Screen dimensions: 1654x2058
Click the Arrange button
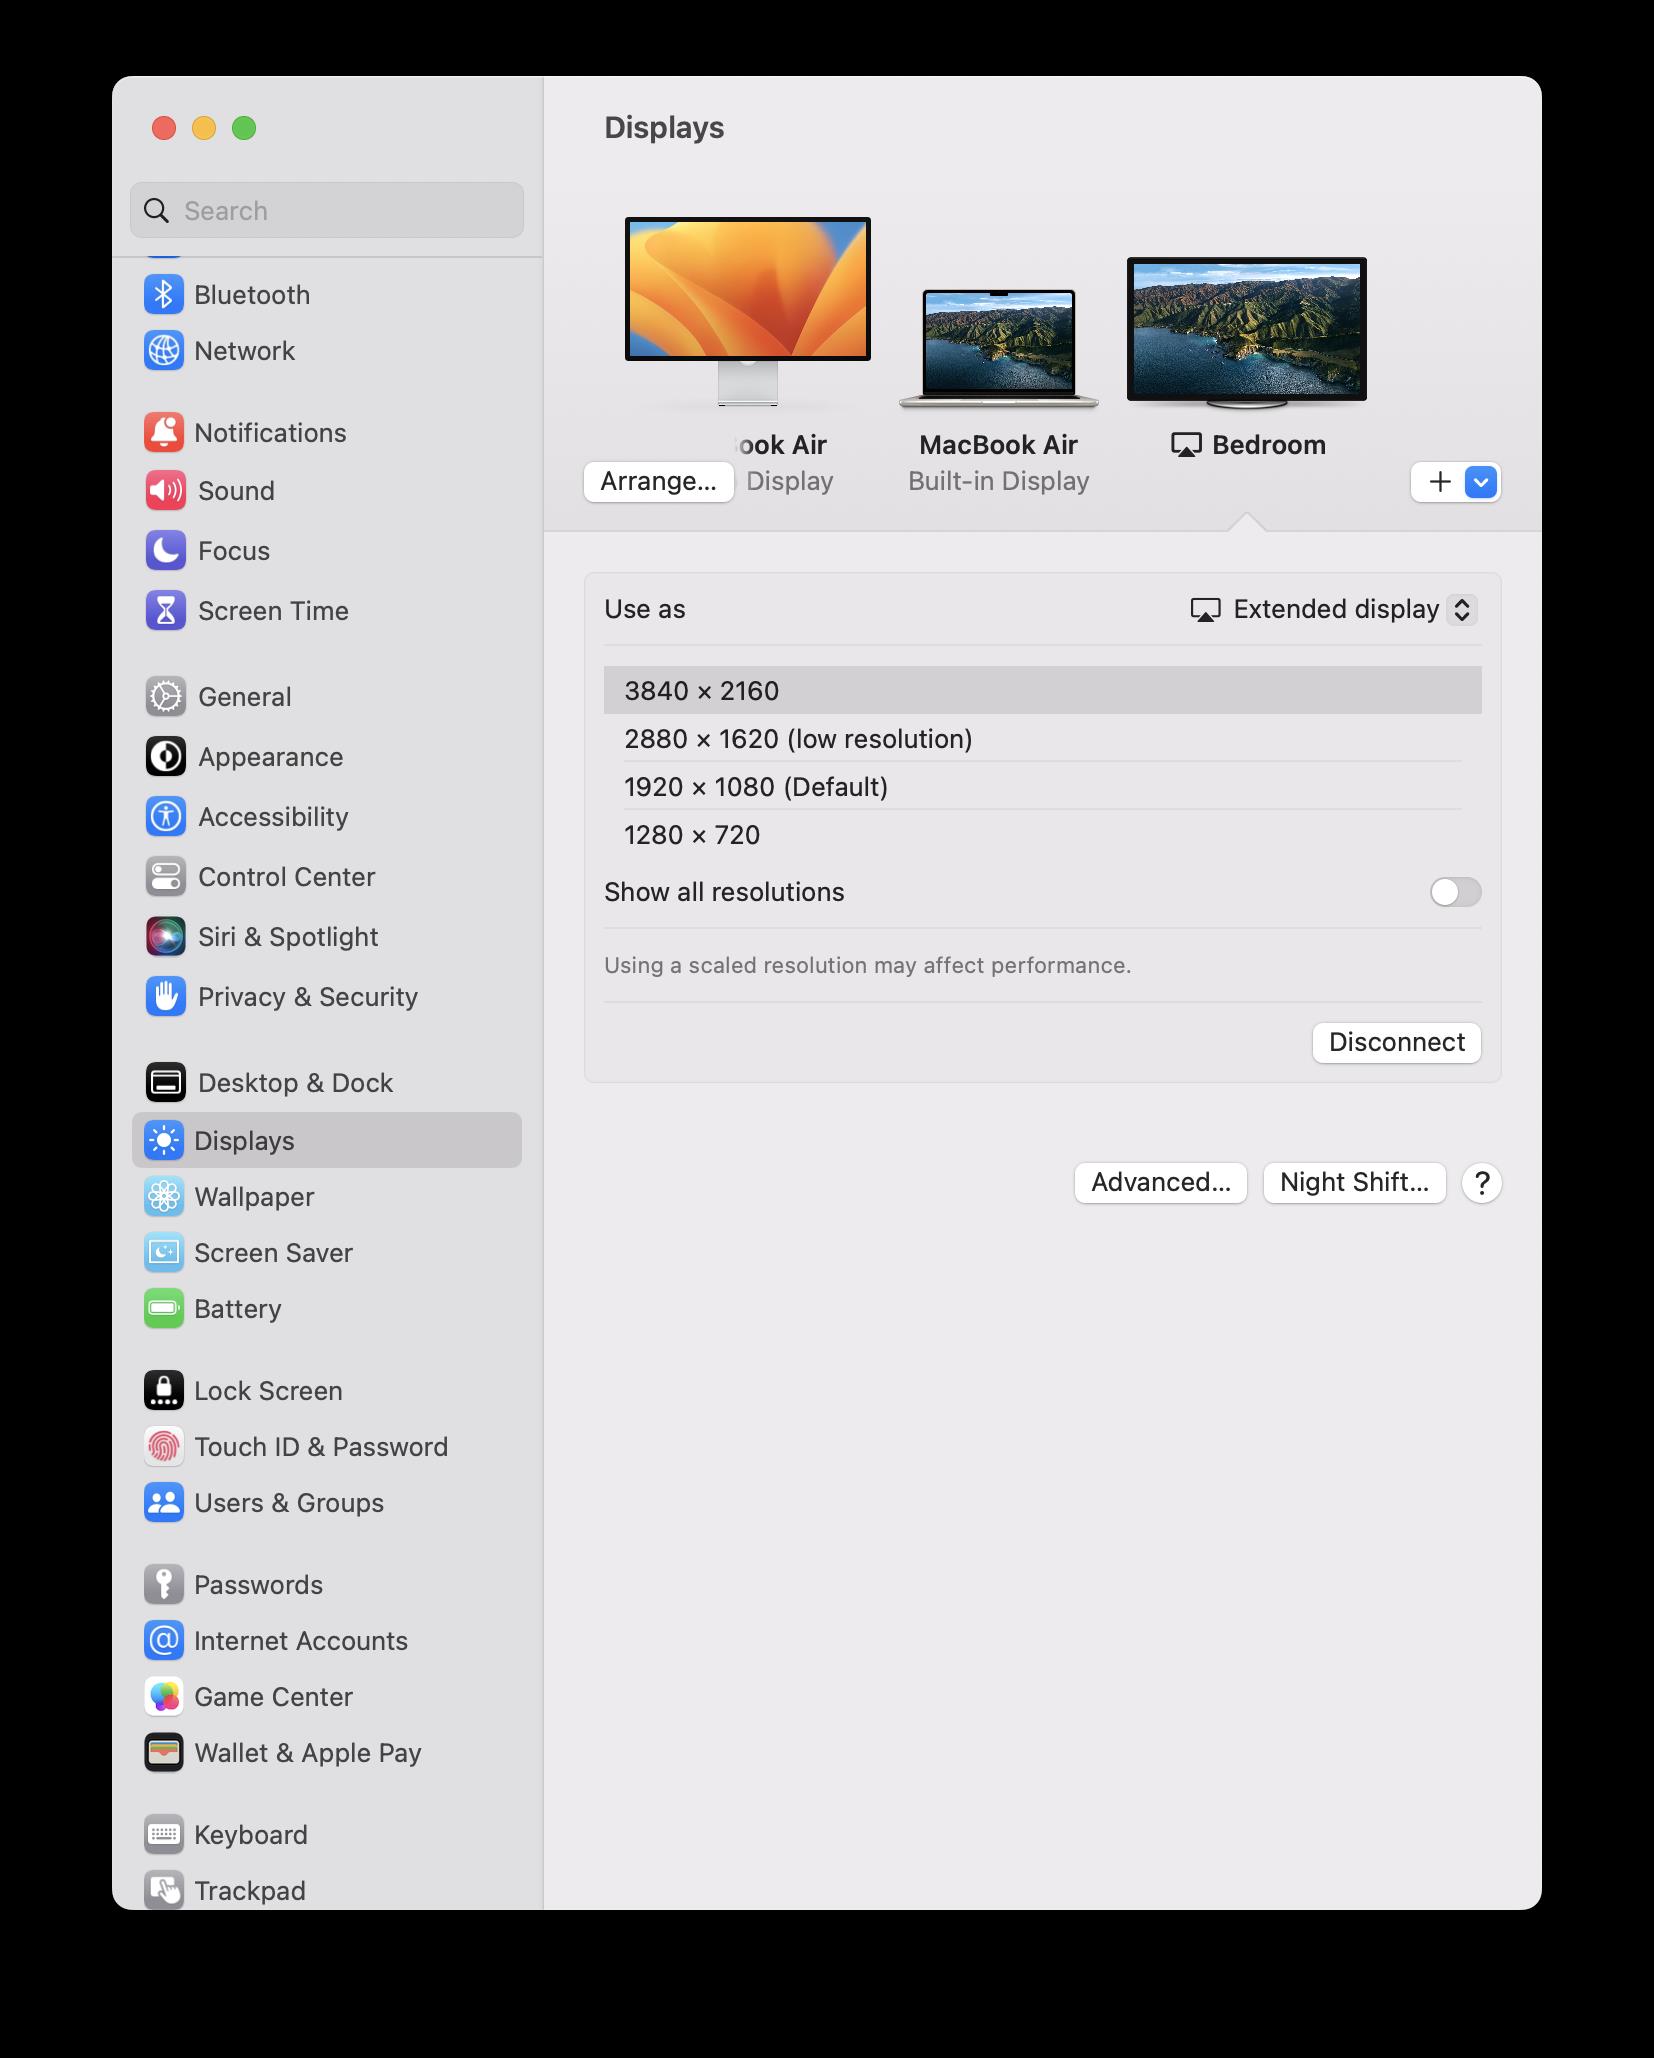[x=658, y=481]
